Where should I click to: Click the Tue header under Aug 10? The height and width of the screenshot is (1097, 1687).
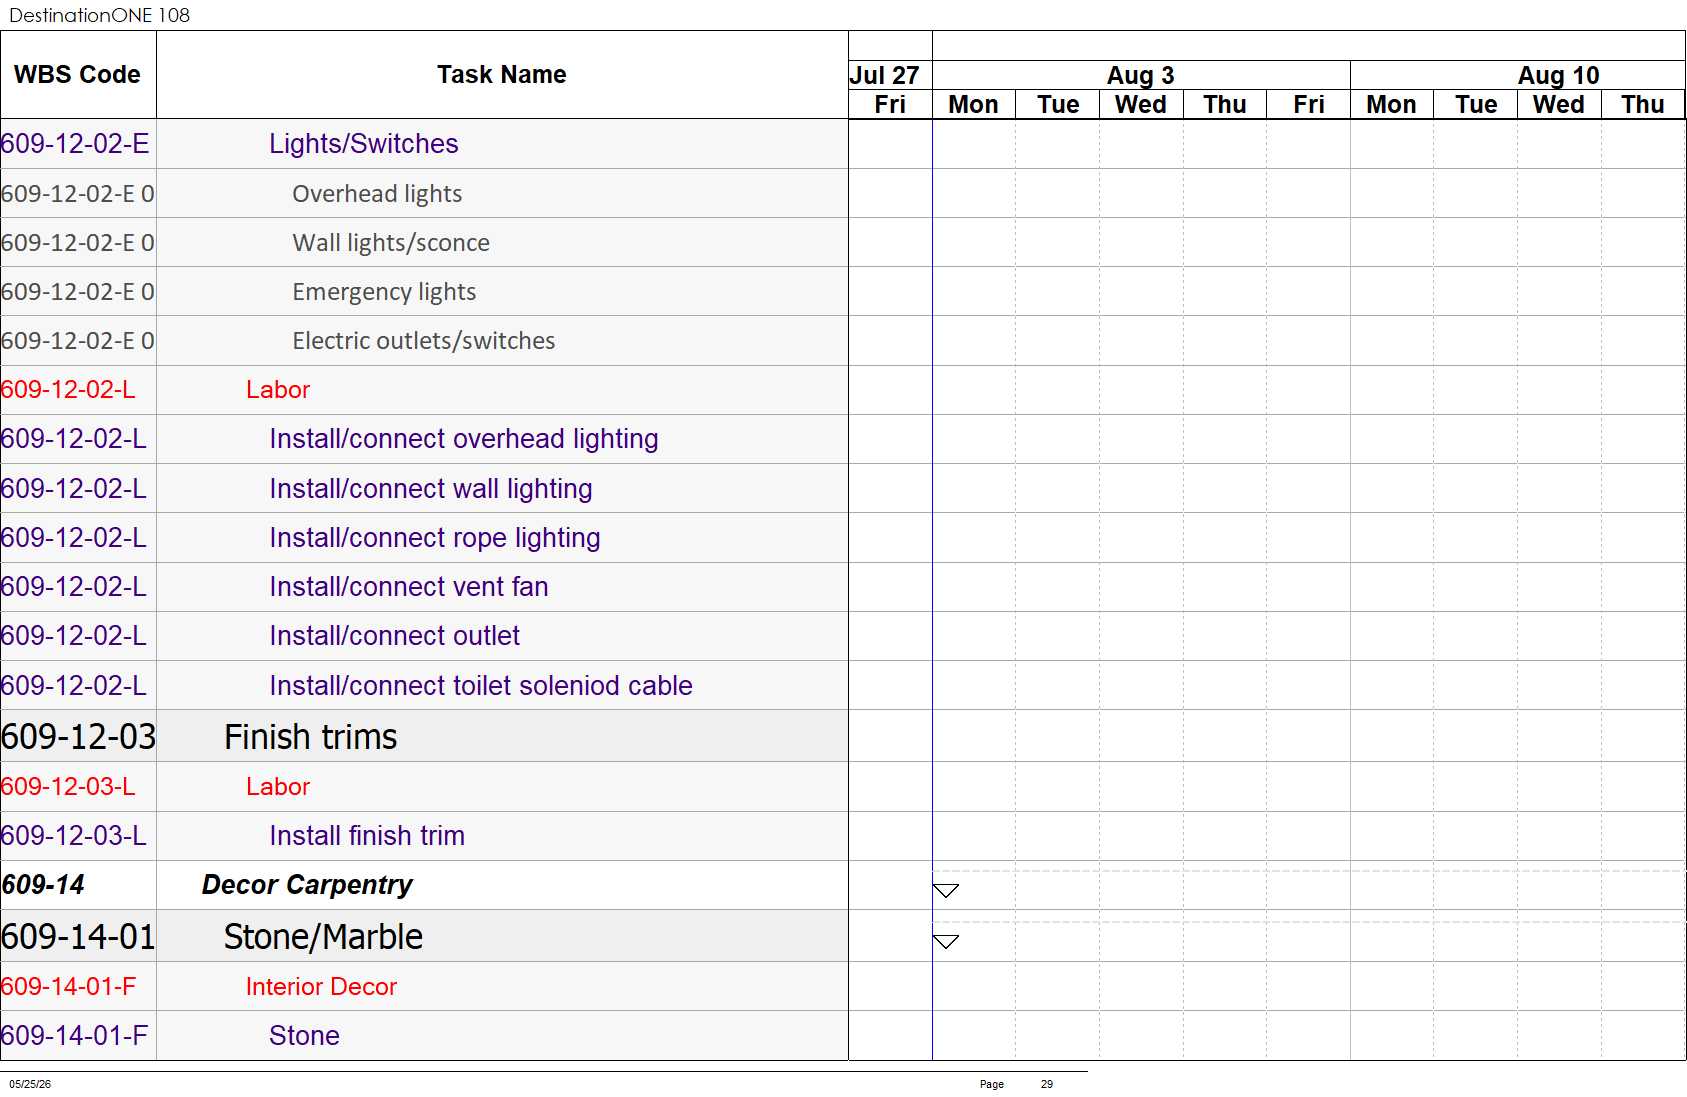(x=1476, y=105)
